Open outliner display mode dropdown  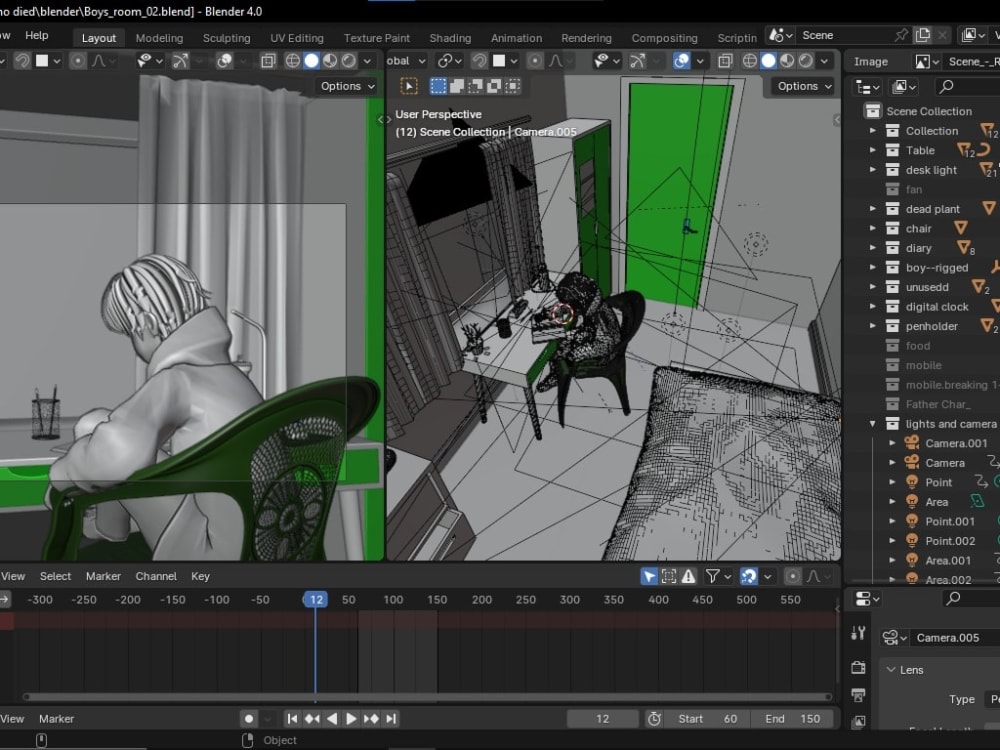(x=868, y=87)
